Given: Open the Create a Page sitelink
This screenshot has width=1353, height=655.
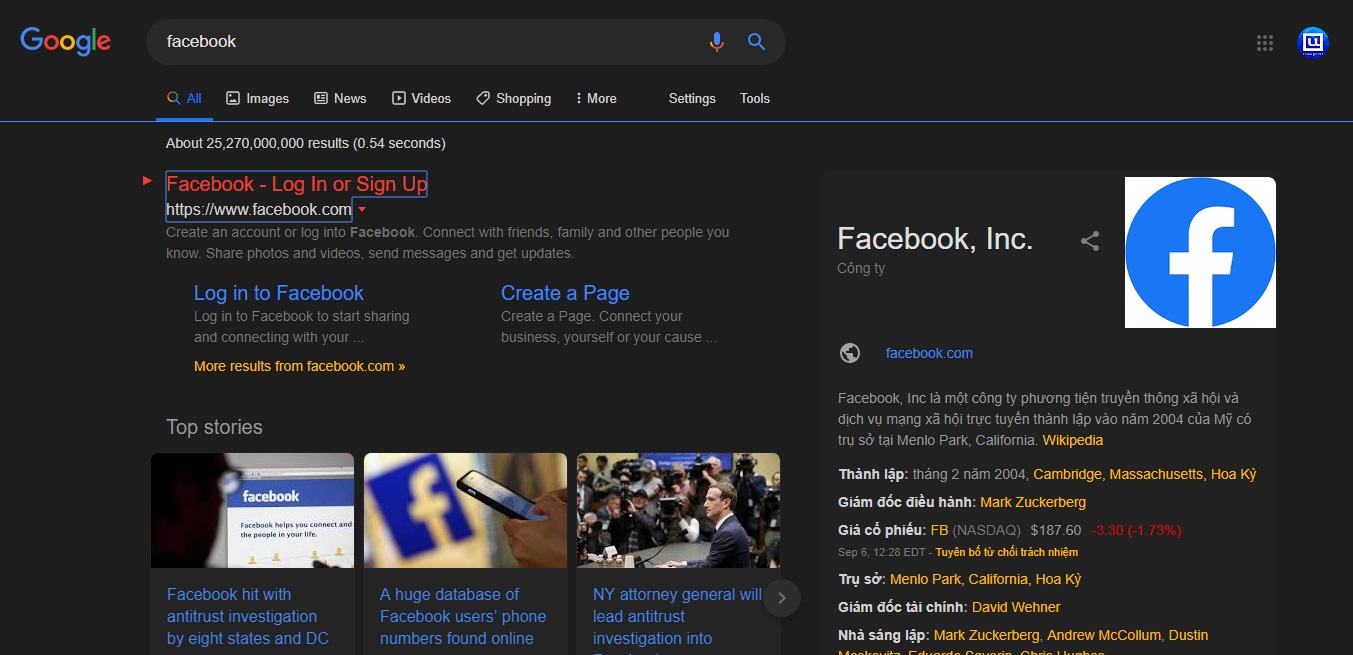Looking at the screenshot, I should click(565, 293).
